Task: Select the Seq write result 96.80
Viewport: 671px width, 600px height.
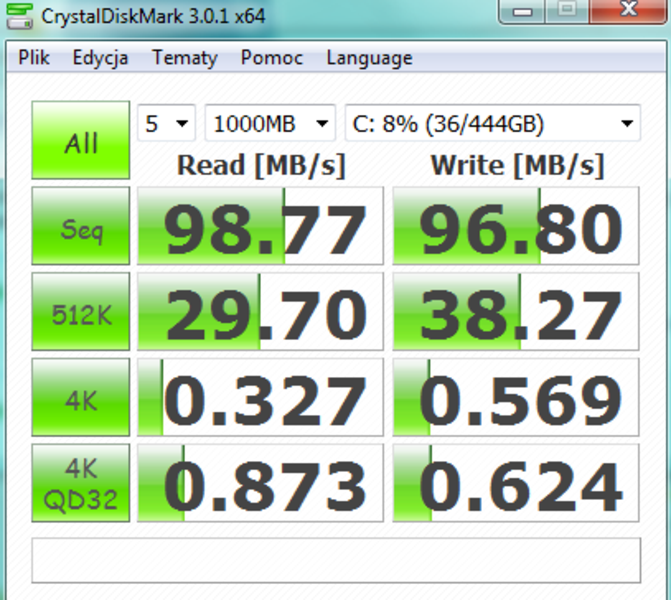Action: click(516, 226)
